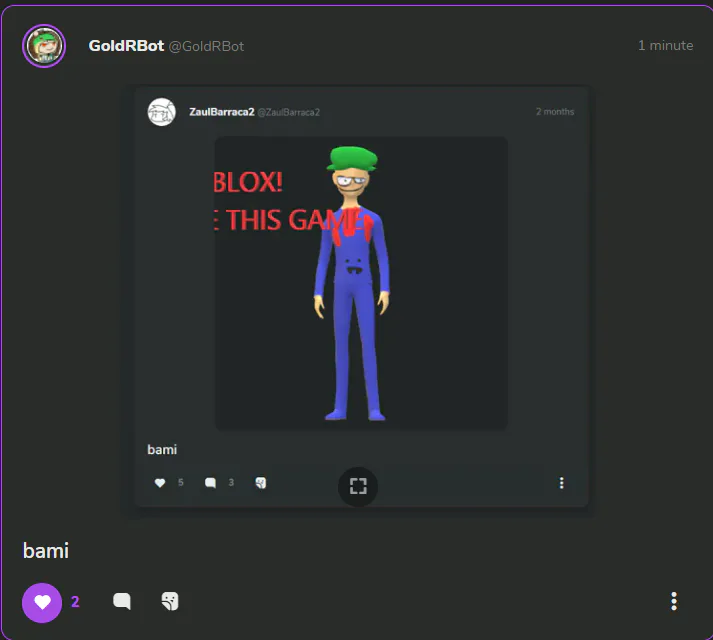713x640 pixels.
Task: Open the @GoldRBot handle link
Action: (x=206, y=46)
